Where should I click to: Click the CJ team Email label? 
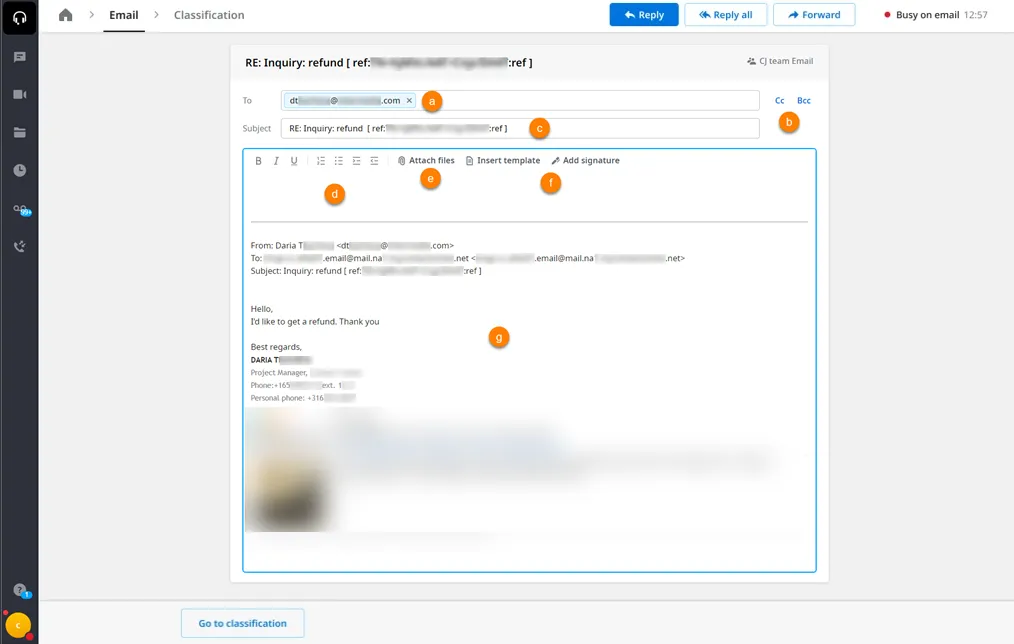(780, 61)
